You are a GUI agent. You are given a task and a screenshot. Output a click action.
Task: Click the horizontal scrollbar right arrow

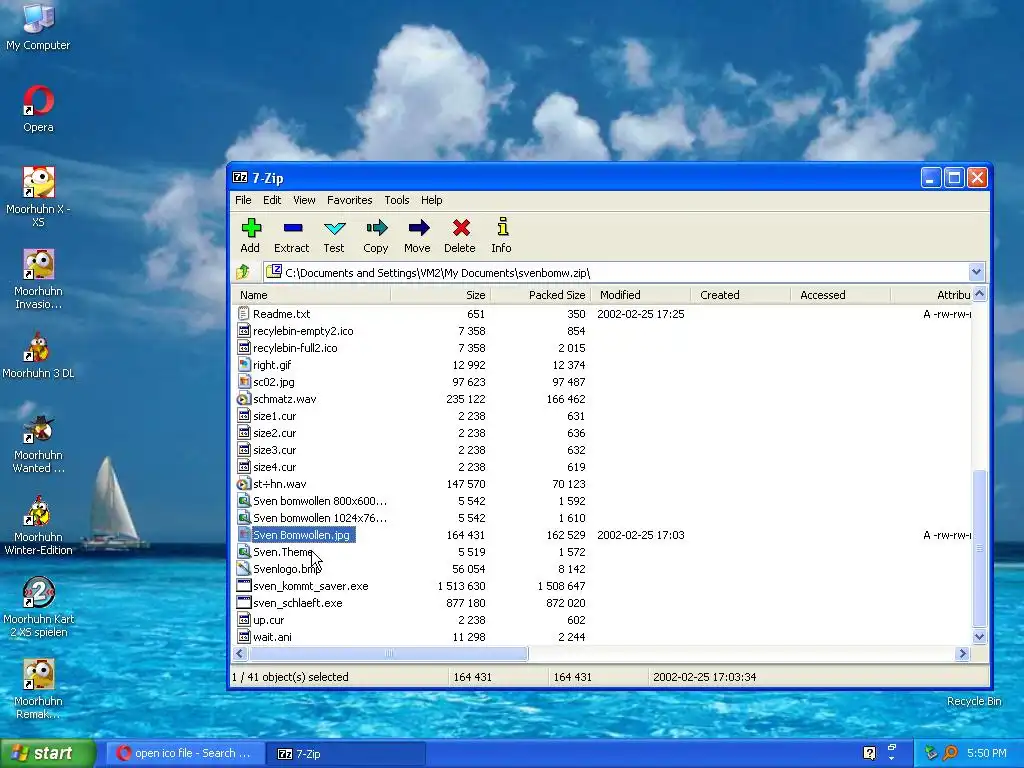tap(962, 653)
